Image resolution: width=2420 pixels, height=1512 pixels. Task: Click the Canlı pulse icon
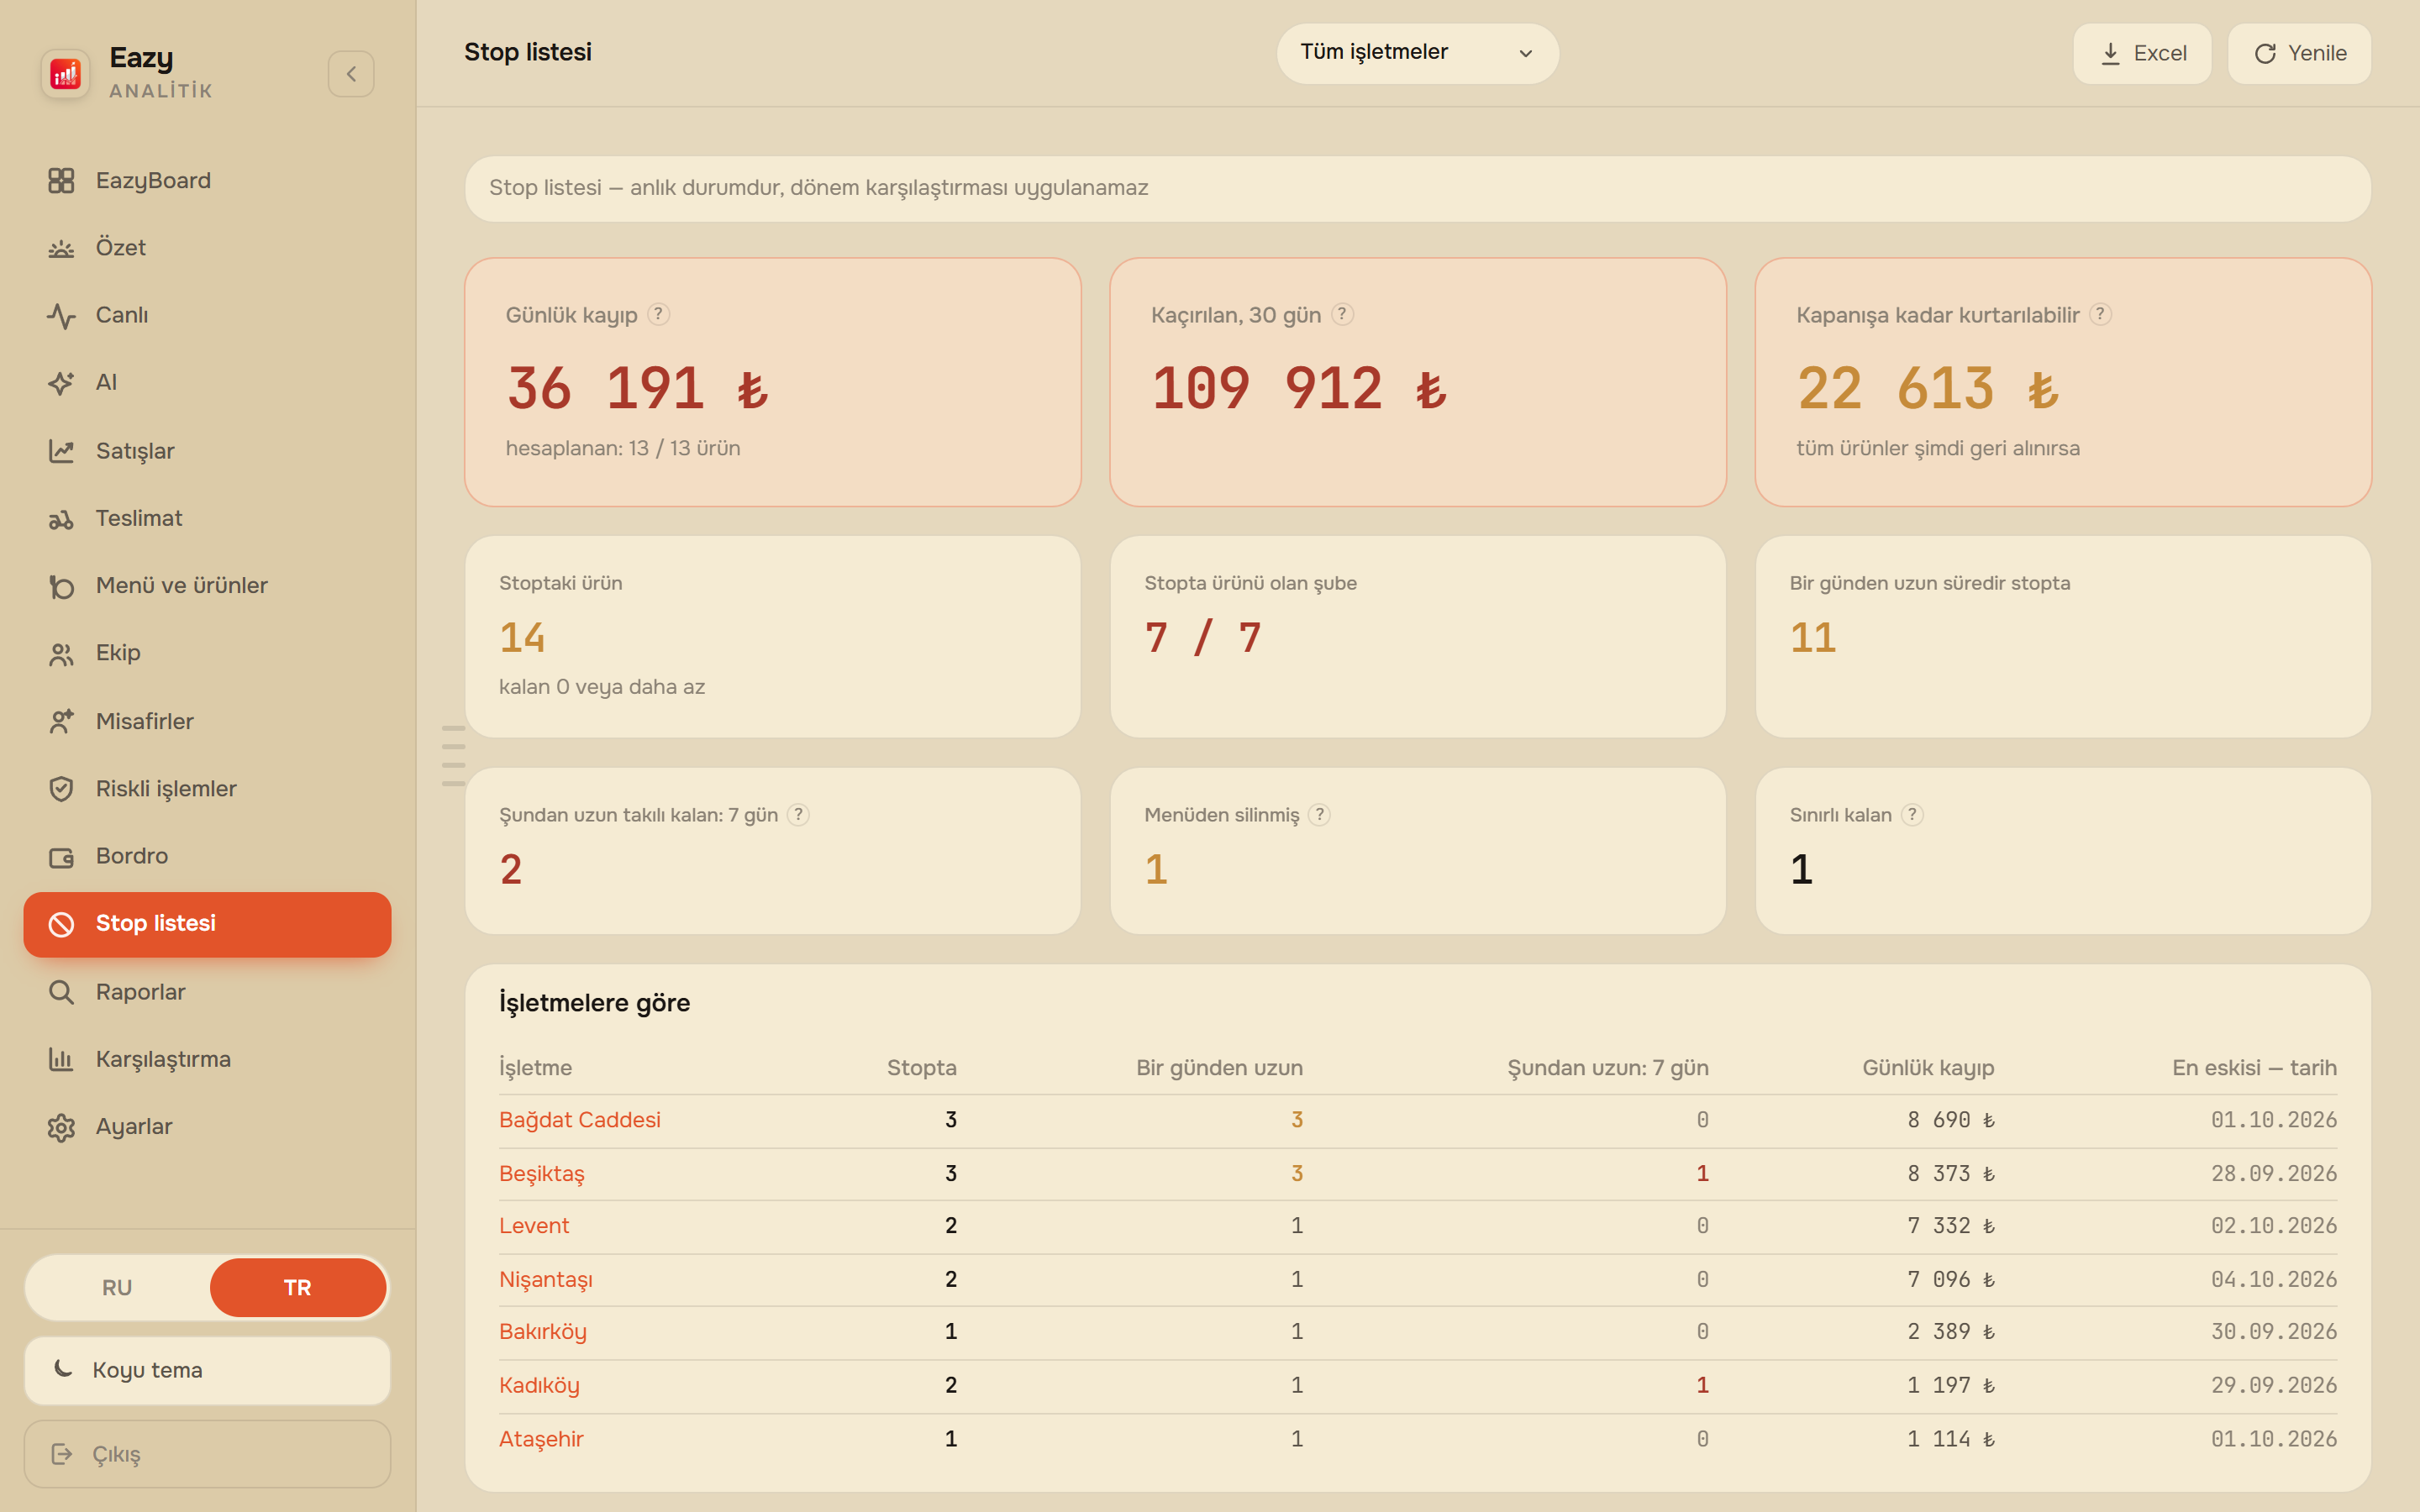click(61, 315)
